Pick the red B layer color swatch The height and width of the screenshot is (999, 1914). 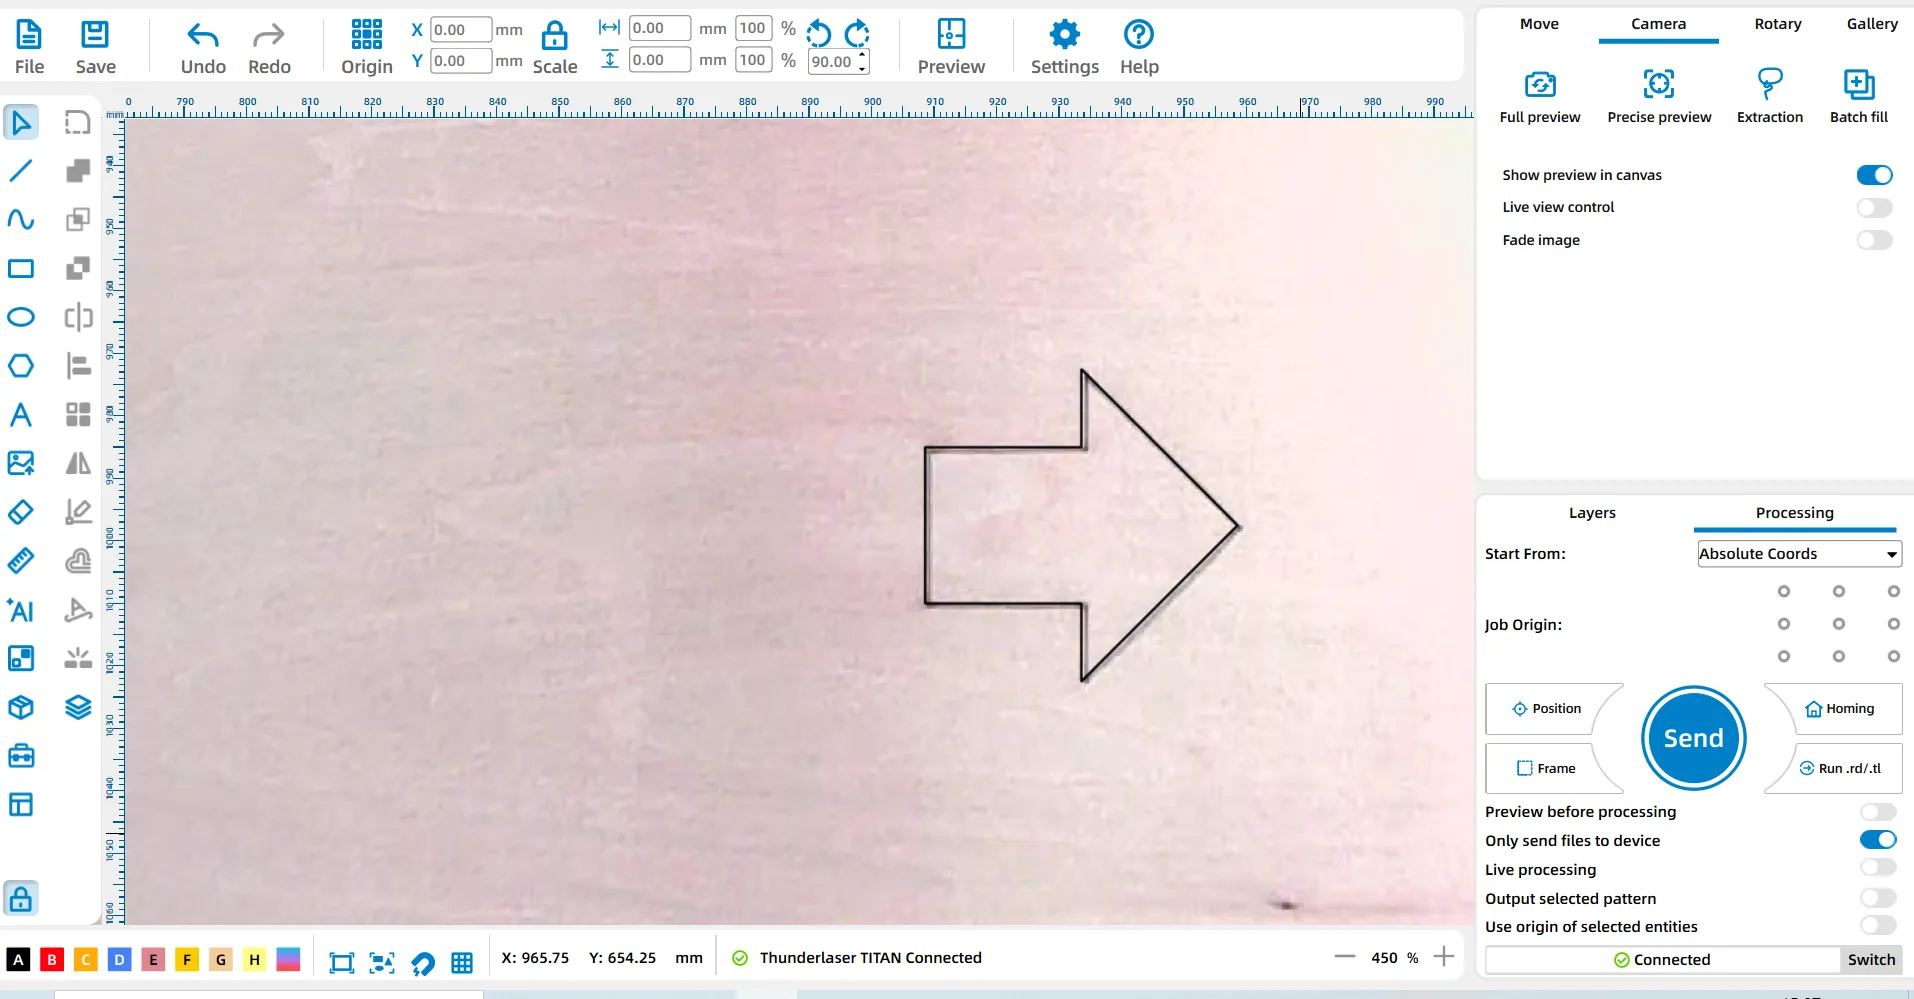(52, 960)
